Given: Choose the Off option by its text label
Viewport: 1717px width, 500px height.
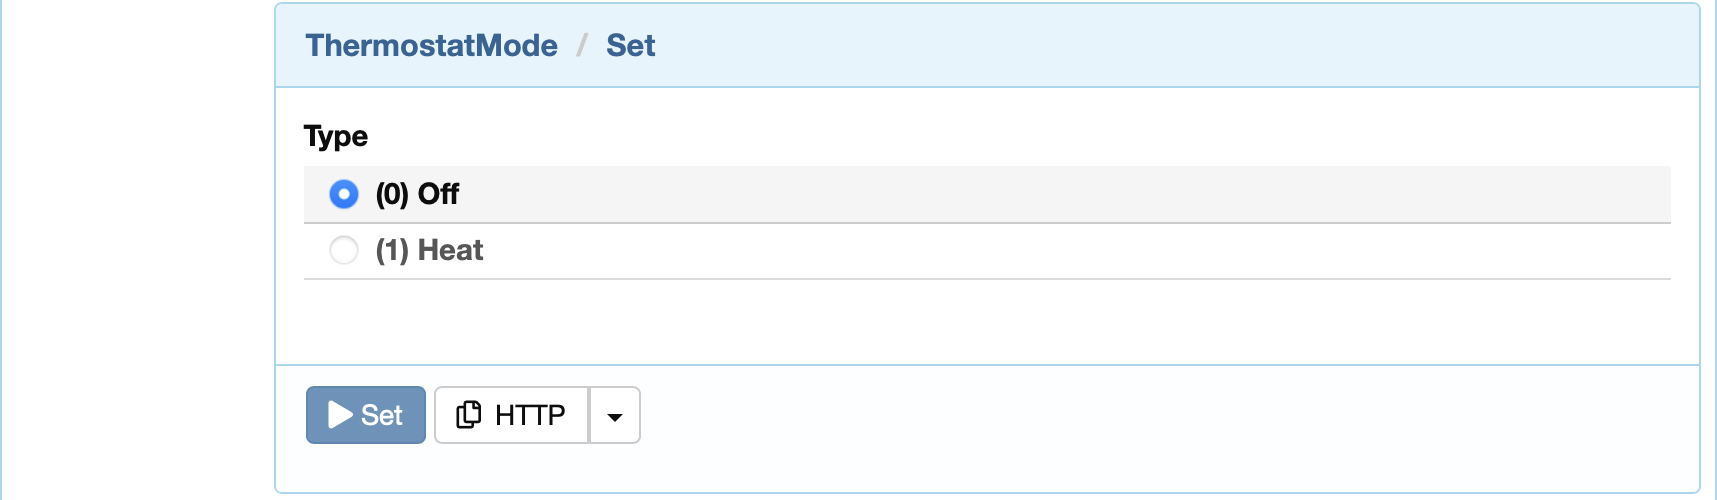Looking at the screenshot, I should click(417, 194).
